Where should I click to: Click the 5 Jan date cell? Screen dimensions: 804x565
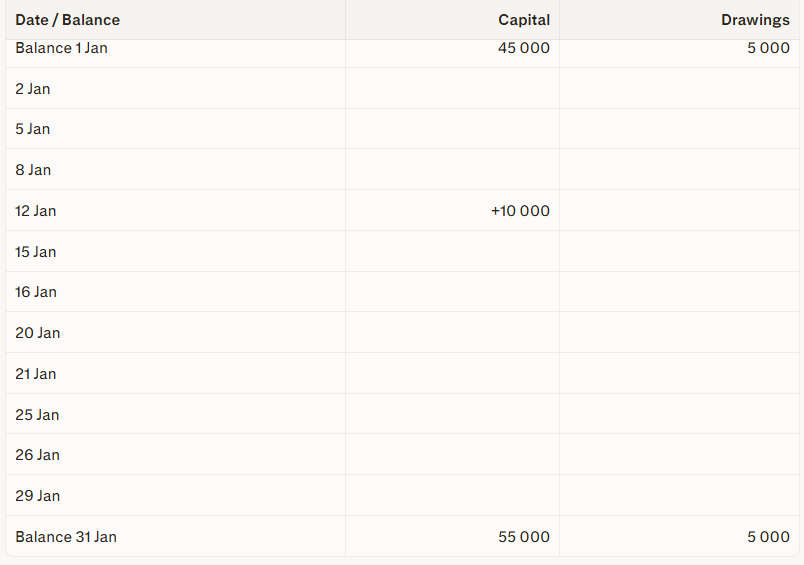[x=33, y=129]
